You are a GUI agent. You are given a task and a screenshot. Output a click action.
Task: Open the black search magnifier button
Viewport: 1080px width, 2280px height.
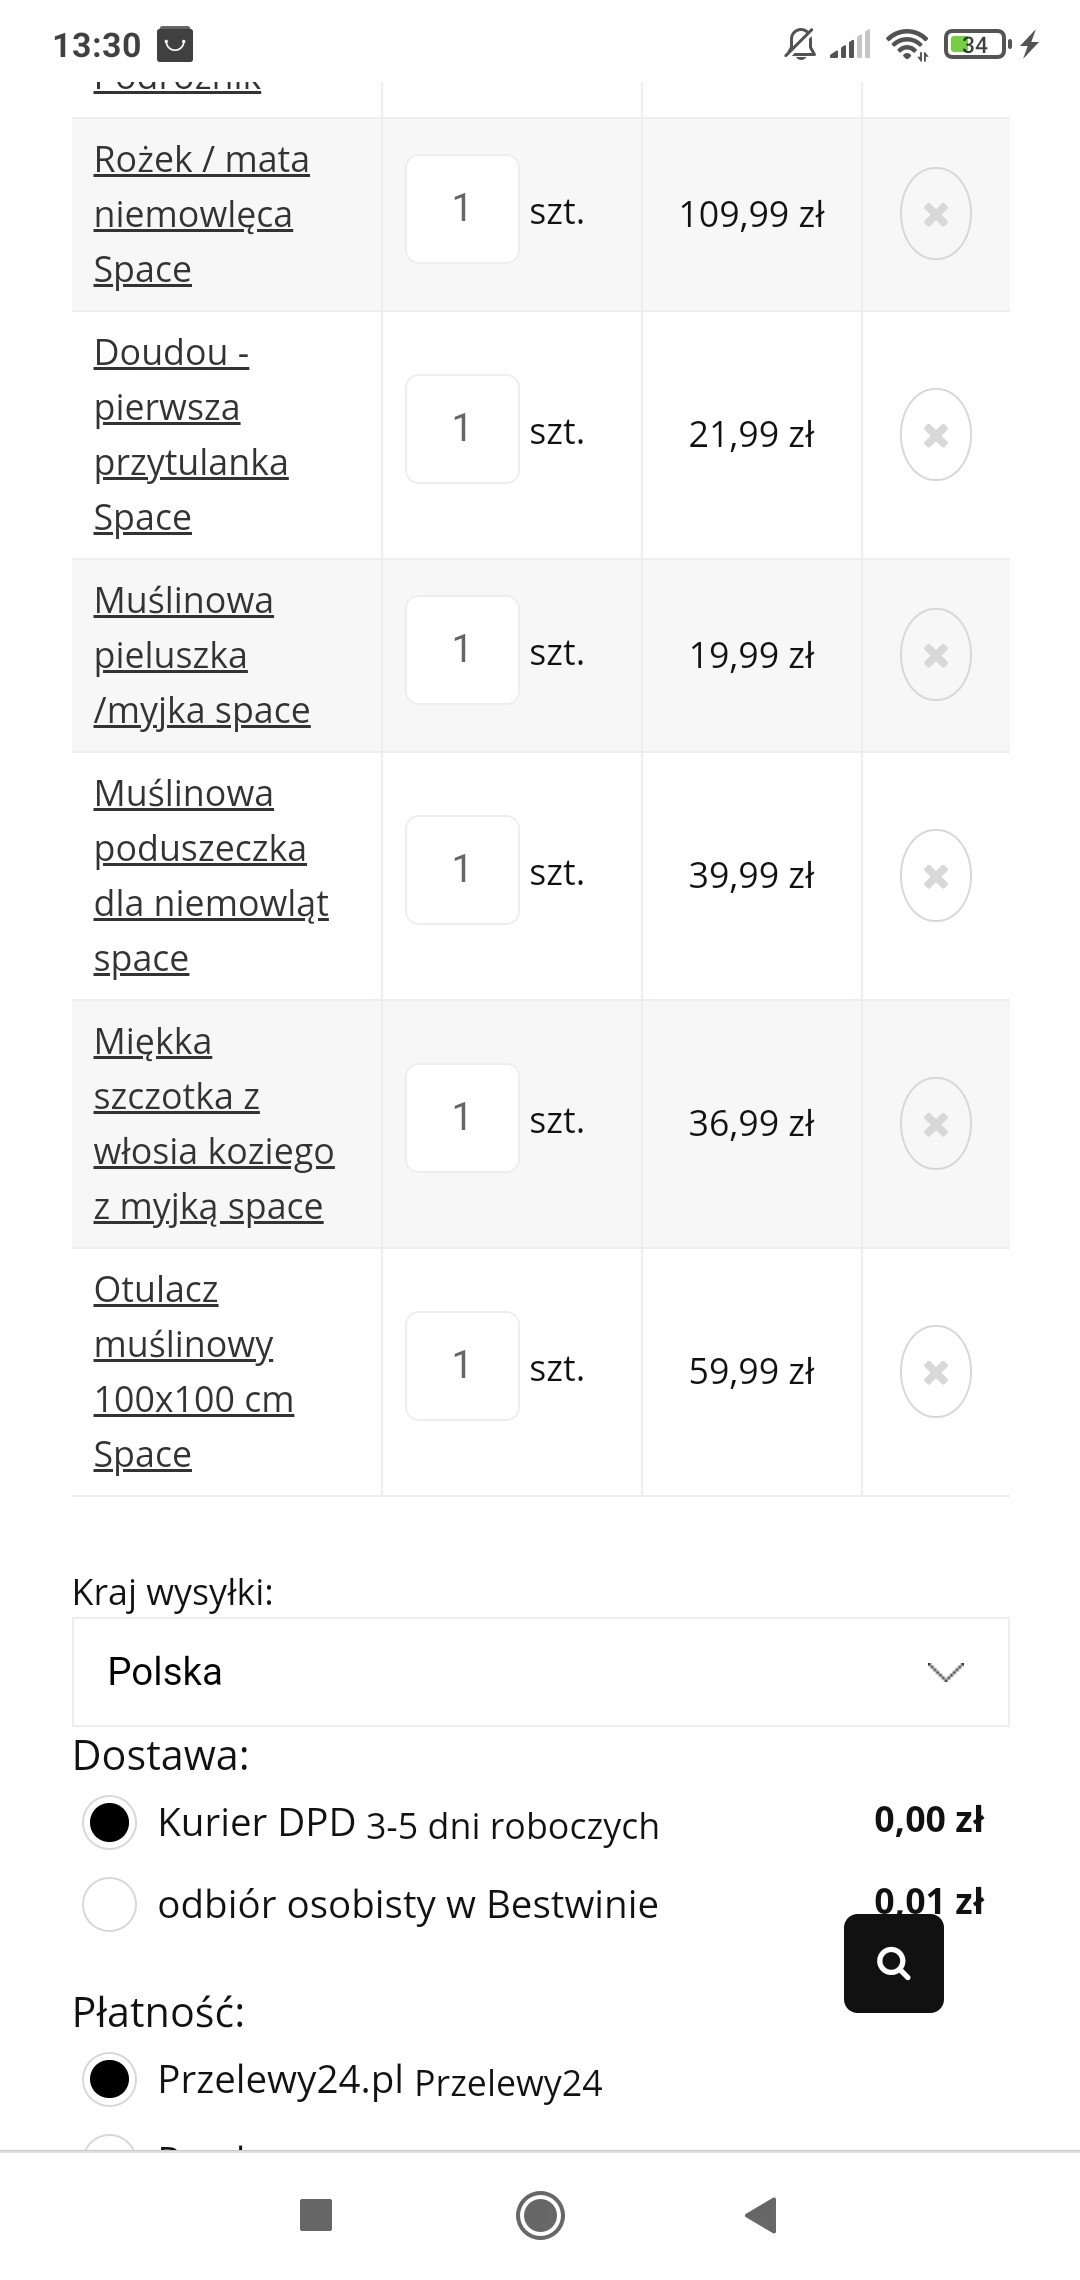point(893,1963)
